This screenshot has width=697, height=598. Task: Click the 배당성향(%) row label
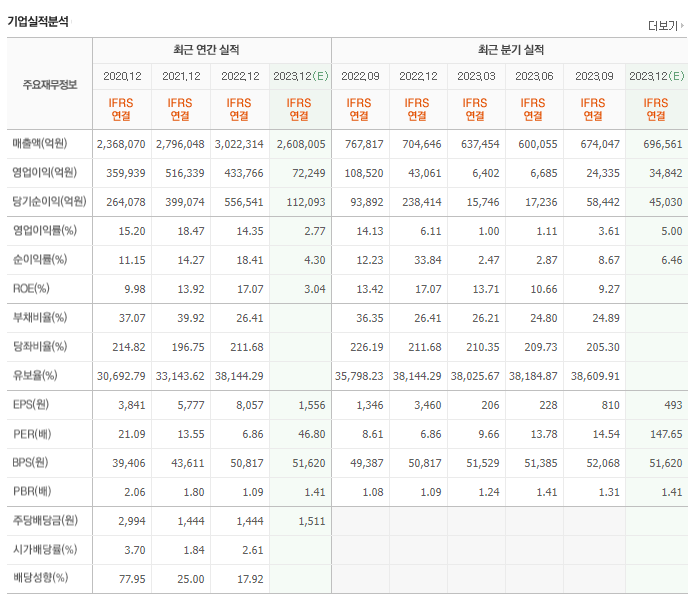pyautogui.click(x=40, y=578)
